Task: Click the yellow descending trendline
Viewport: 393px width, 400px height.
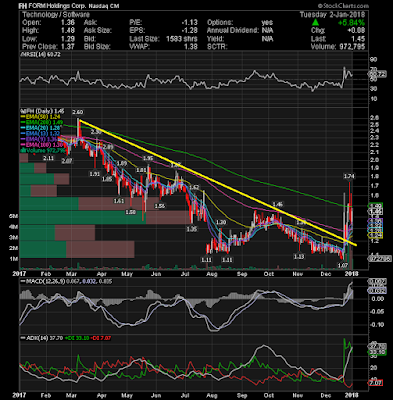Action: [x=218, y=183]
